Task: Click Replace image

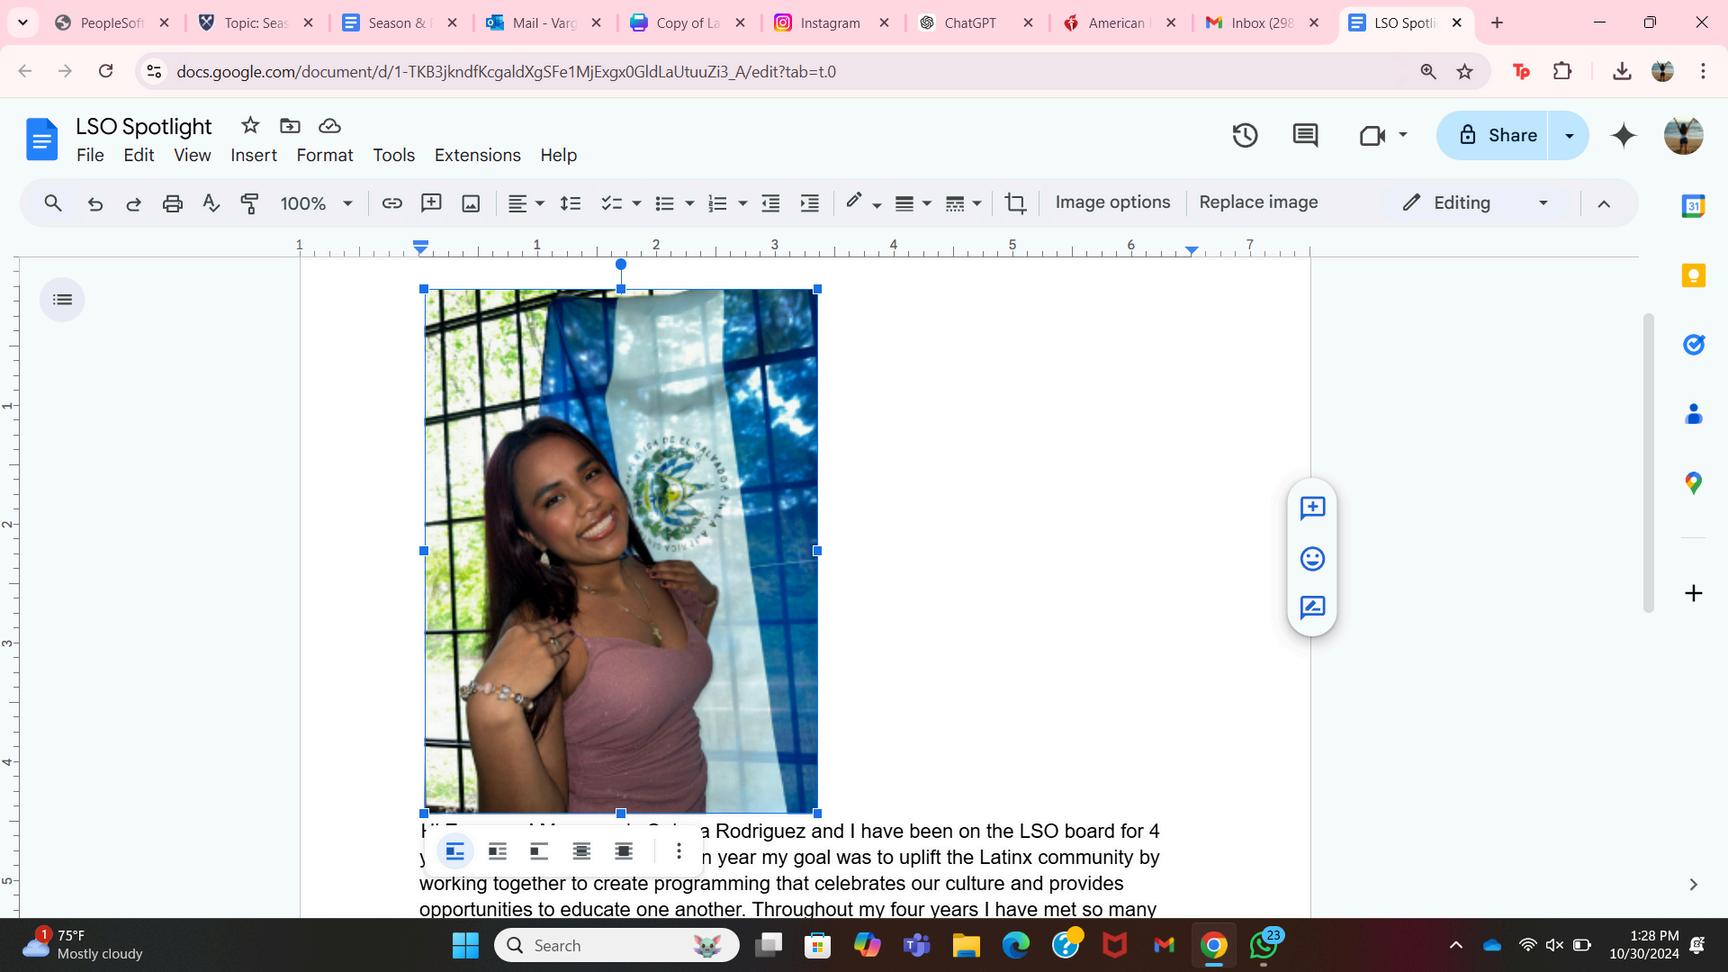Action: tap(1259, 202)
